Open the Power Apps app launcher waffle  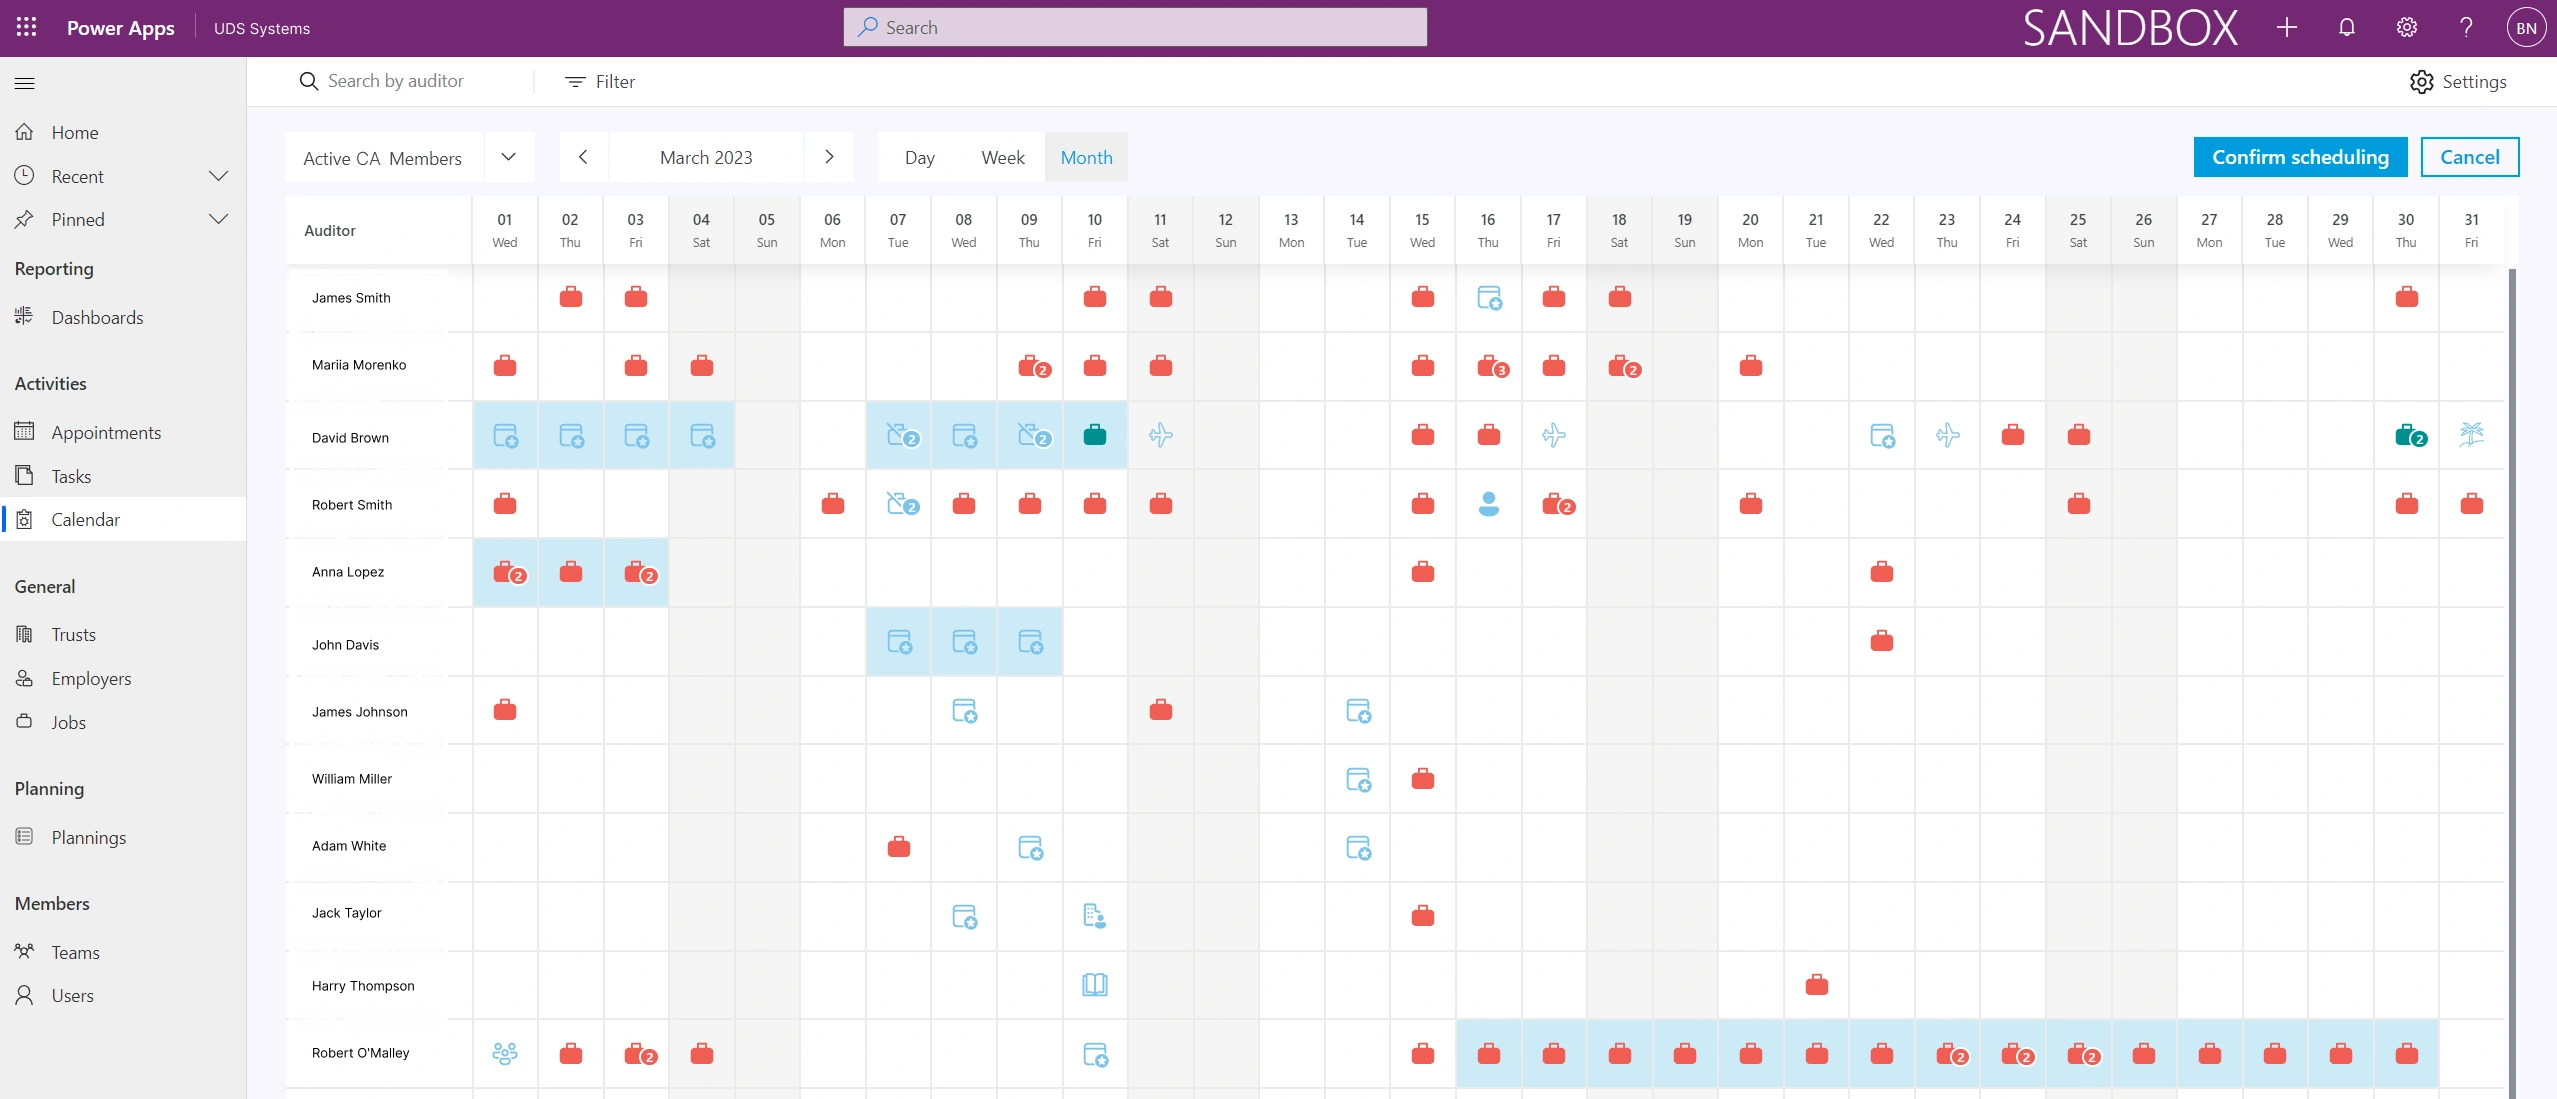pos(25,27)
